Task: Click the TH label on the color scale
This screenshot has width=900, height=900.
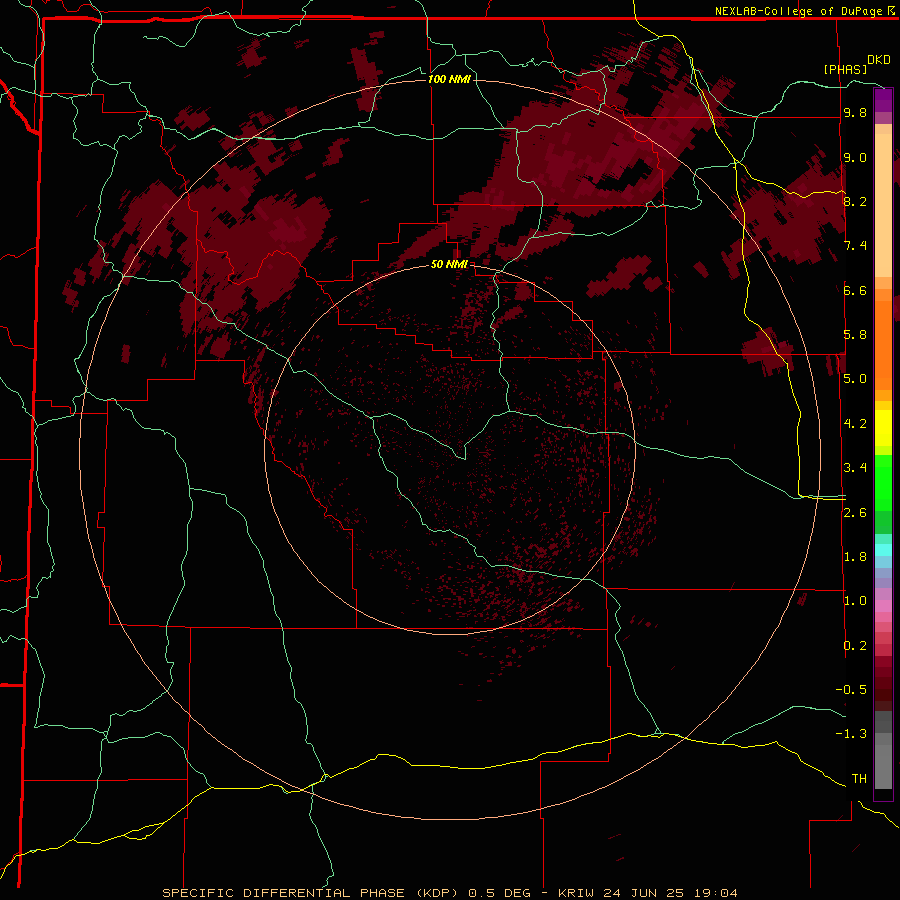Action: tap(859, 779)
